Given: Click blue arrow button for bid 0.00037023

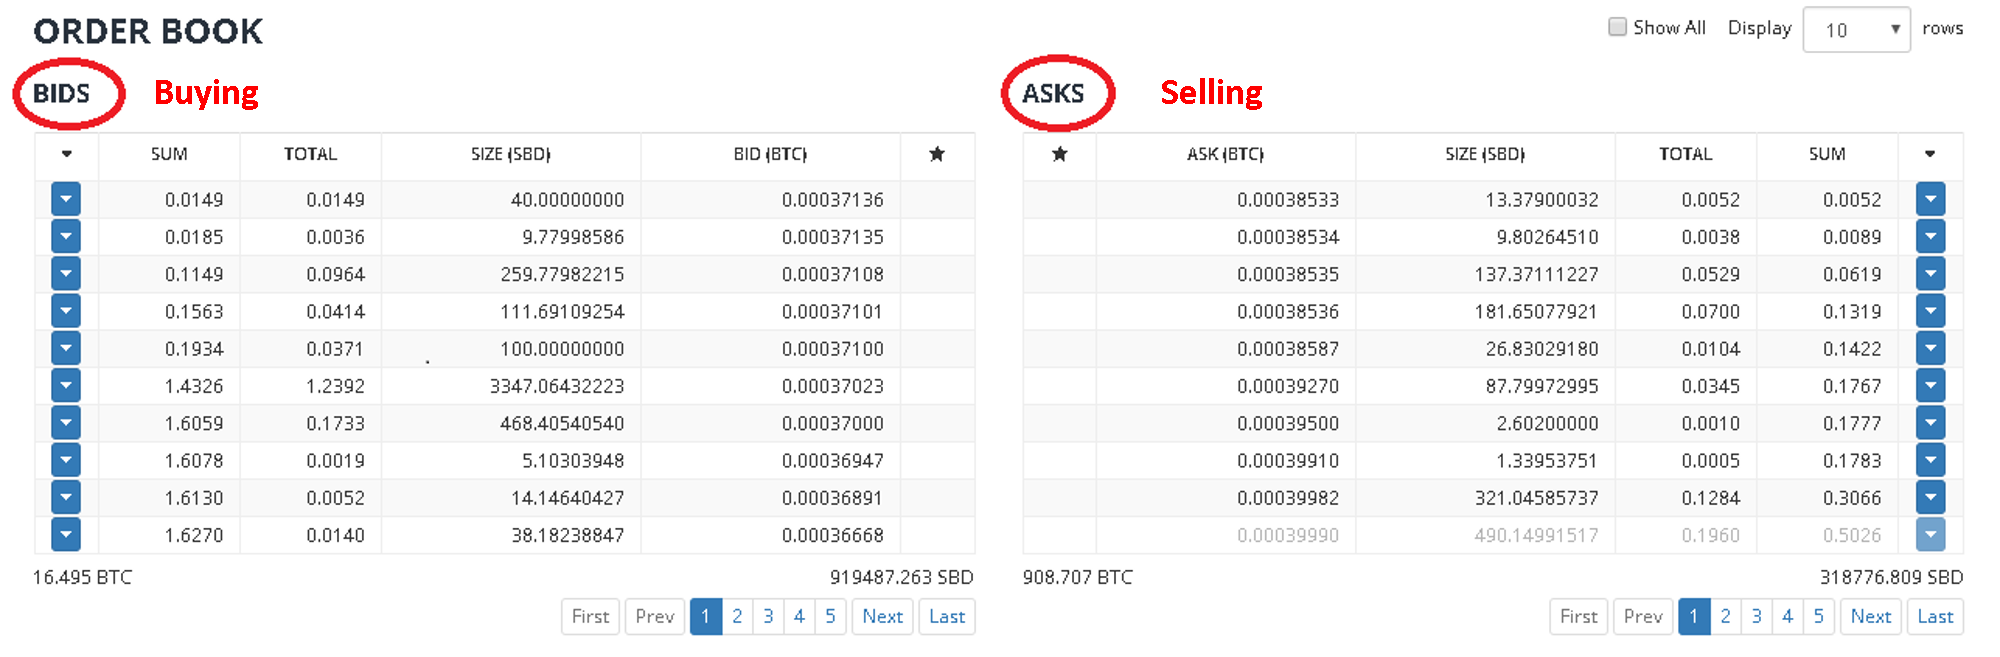Looking at the screenshot, I should 66,386.
